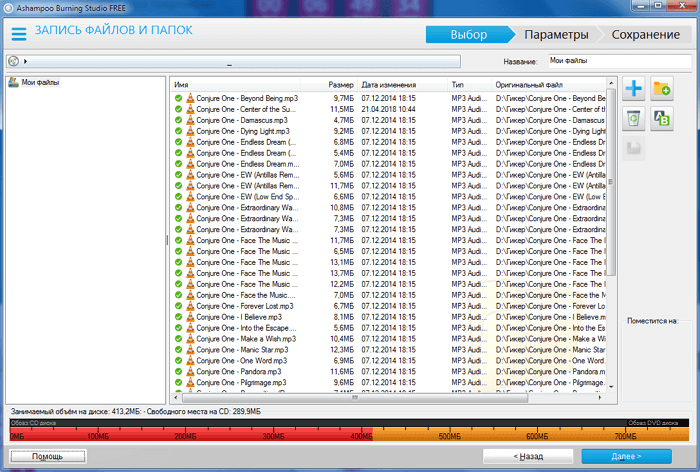The height and width of the screenshot is (472, 700).
Task: Sort list by the Размер column
Action: coord(340,85)
